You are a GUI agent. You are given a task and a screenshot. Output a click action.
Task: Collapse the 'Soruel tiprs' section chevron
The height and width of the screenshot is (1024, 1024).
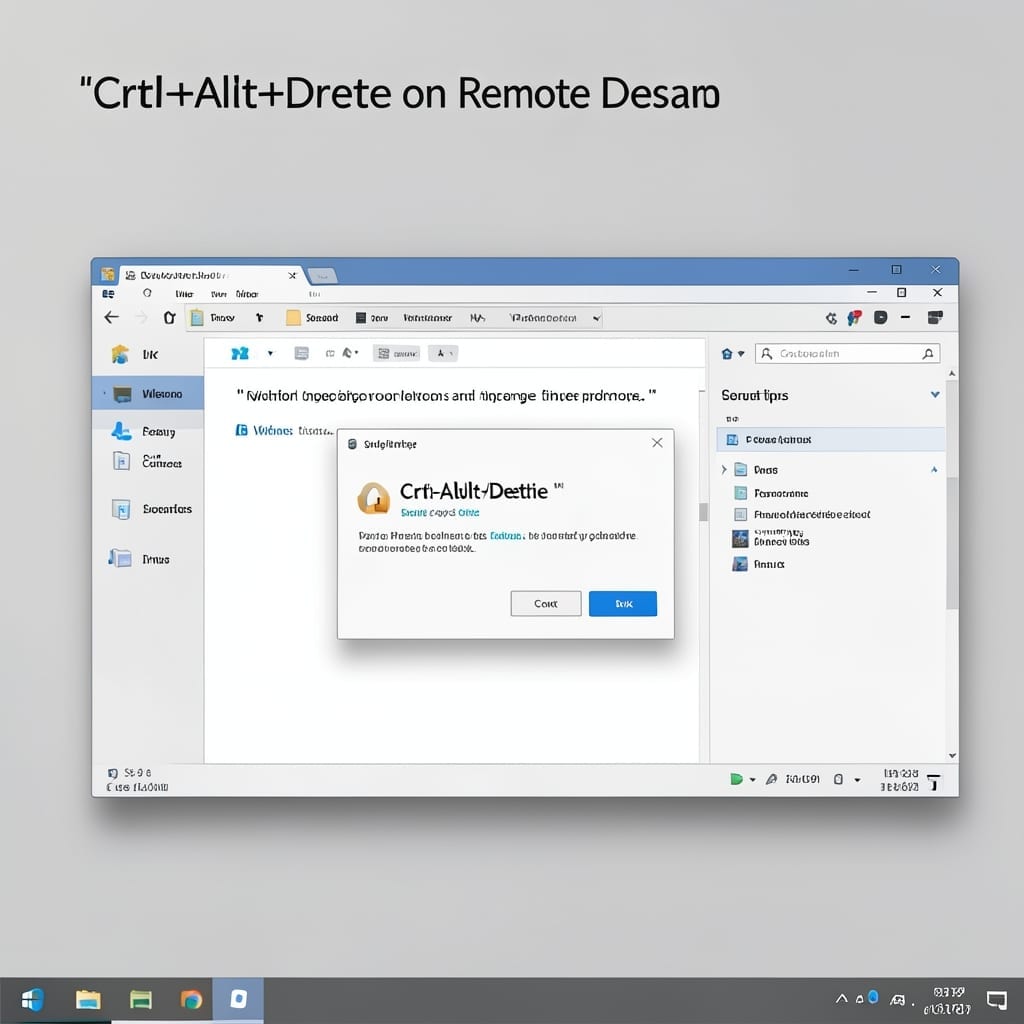pos(935,394)
